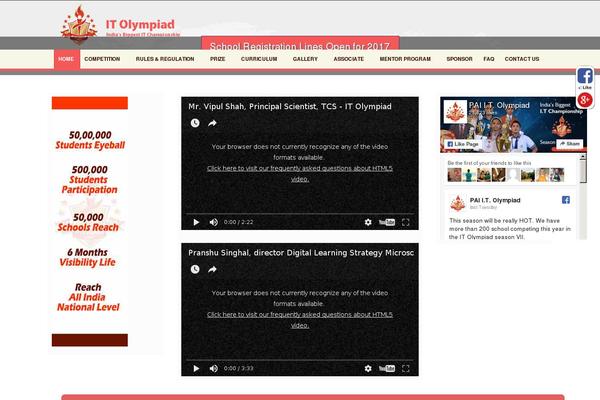
Task: Open the CURRICULUM menu item
Action: click(x=259, y=59)
